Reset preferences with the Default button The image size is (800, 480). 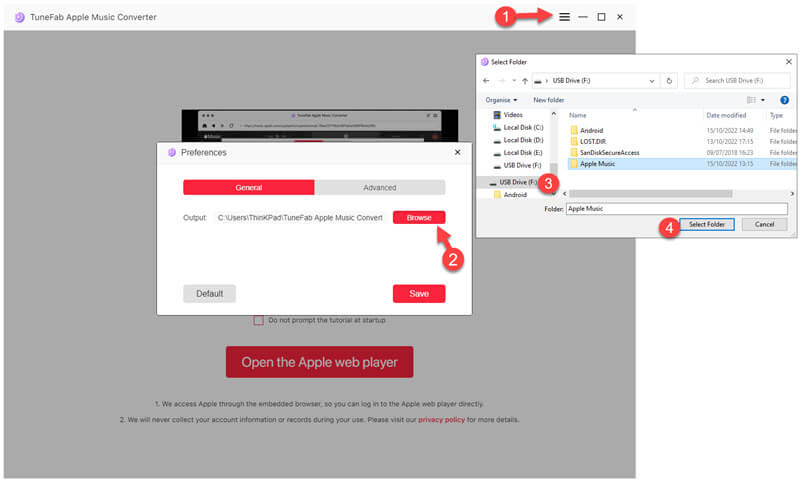209,293
